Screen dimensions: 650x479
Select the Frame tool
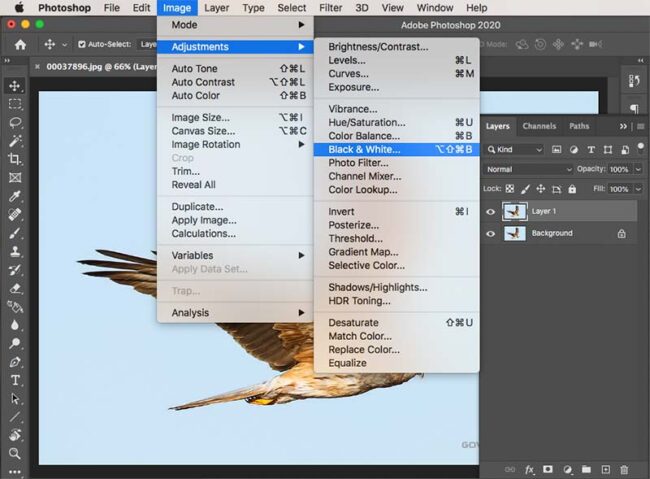pos(15,177)
